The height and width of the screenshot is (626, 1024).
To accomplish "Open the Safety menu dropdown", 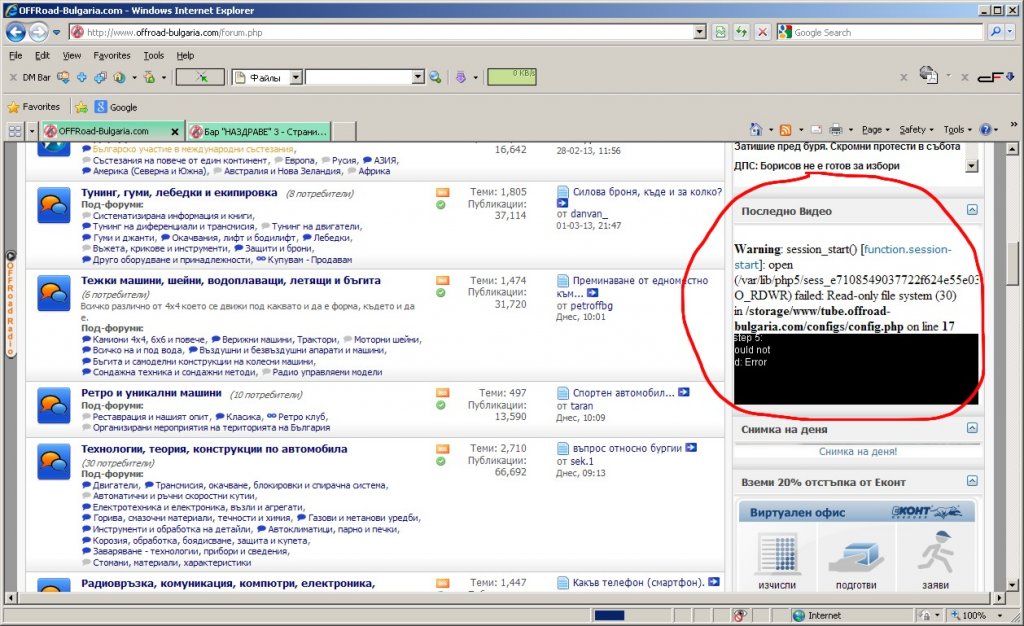I will [x=916, y=129].
